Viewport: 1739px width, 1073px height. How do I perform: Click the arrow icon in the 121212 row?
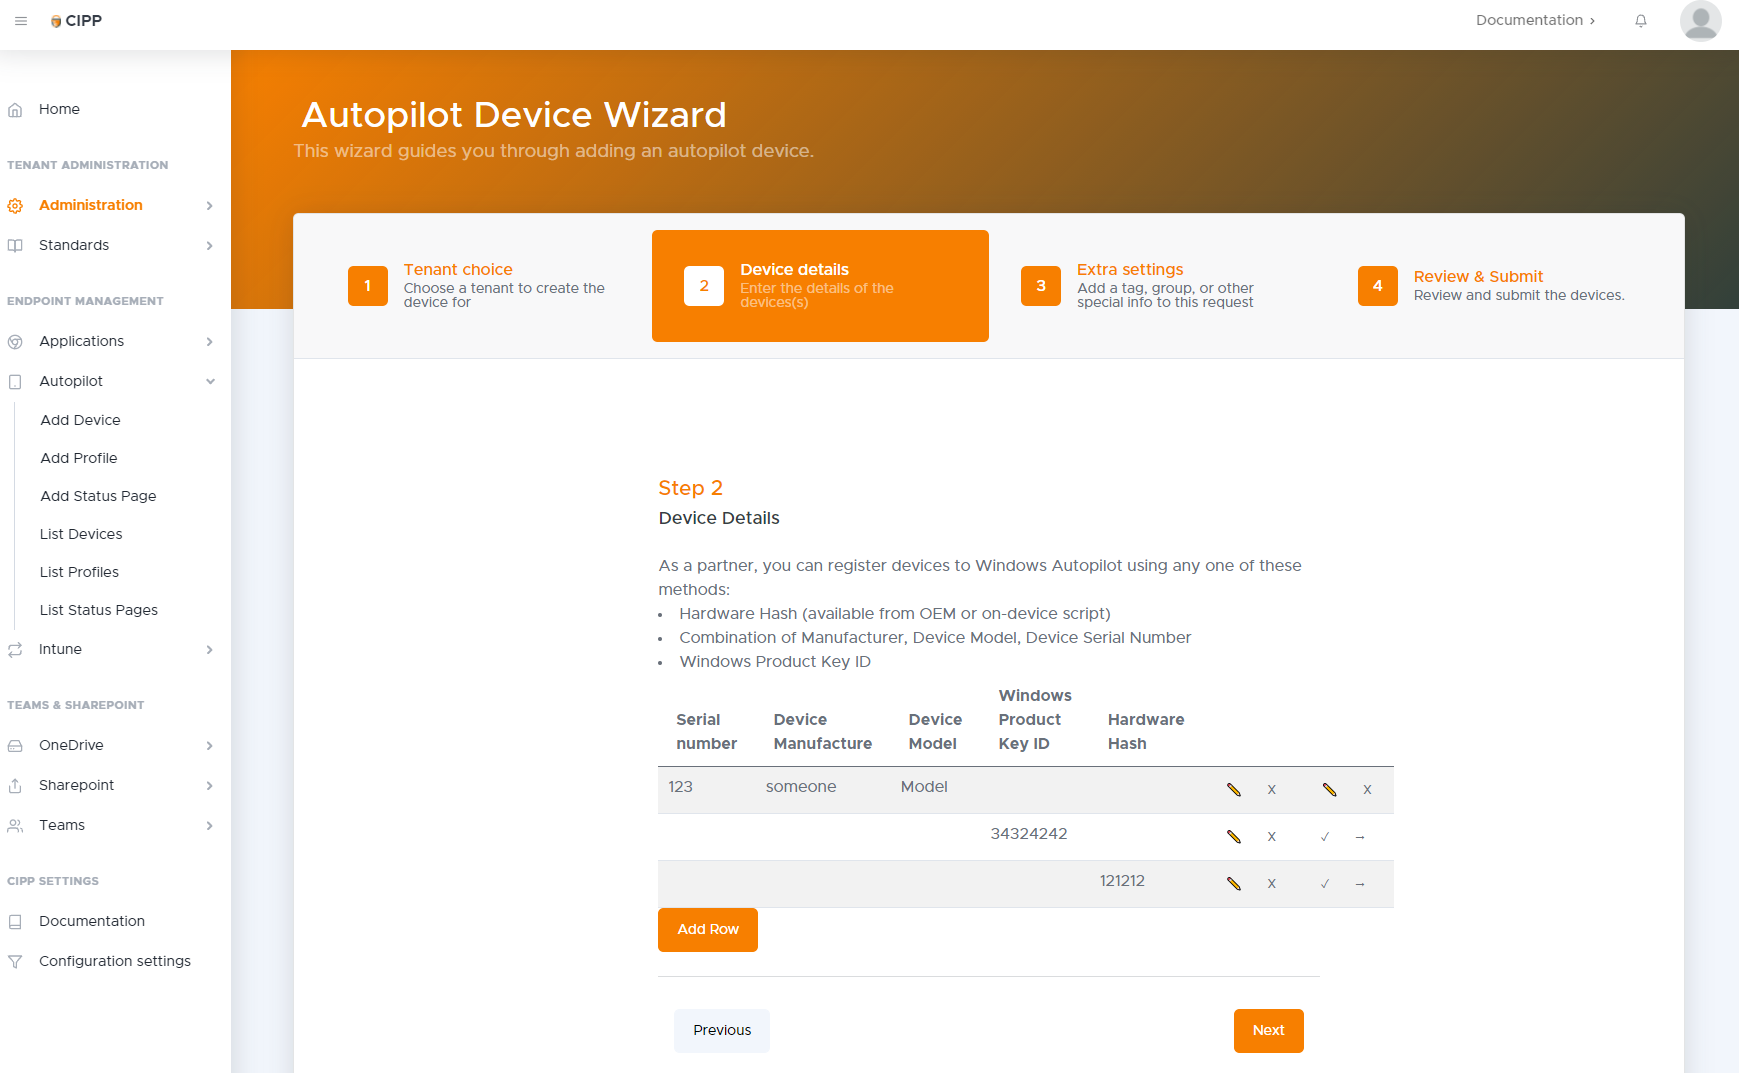click(1360, 884)
